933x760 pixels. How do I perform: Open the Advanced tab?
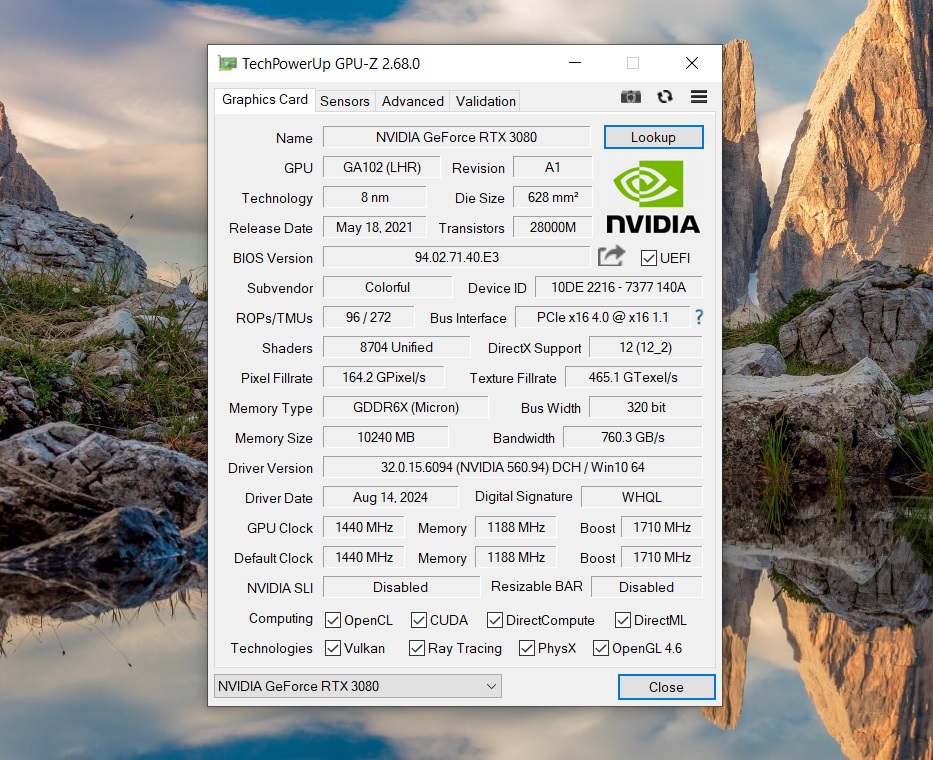pos(412,101)
